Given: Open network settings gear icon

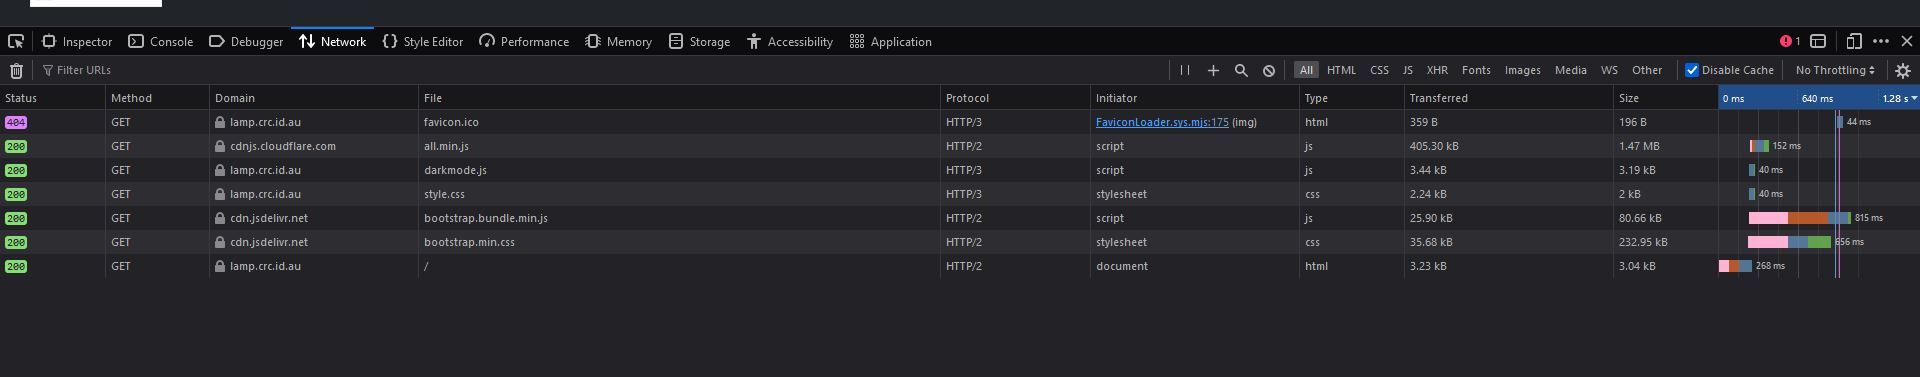Looking at the screenshot, I should [x=1903, y=70].
